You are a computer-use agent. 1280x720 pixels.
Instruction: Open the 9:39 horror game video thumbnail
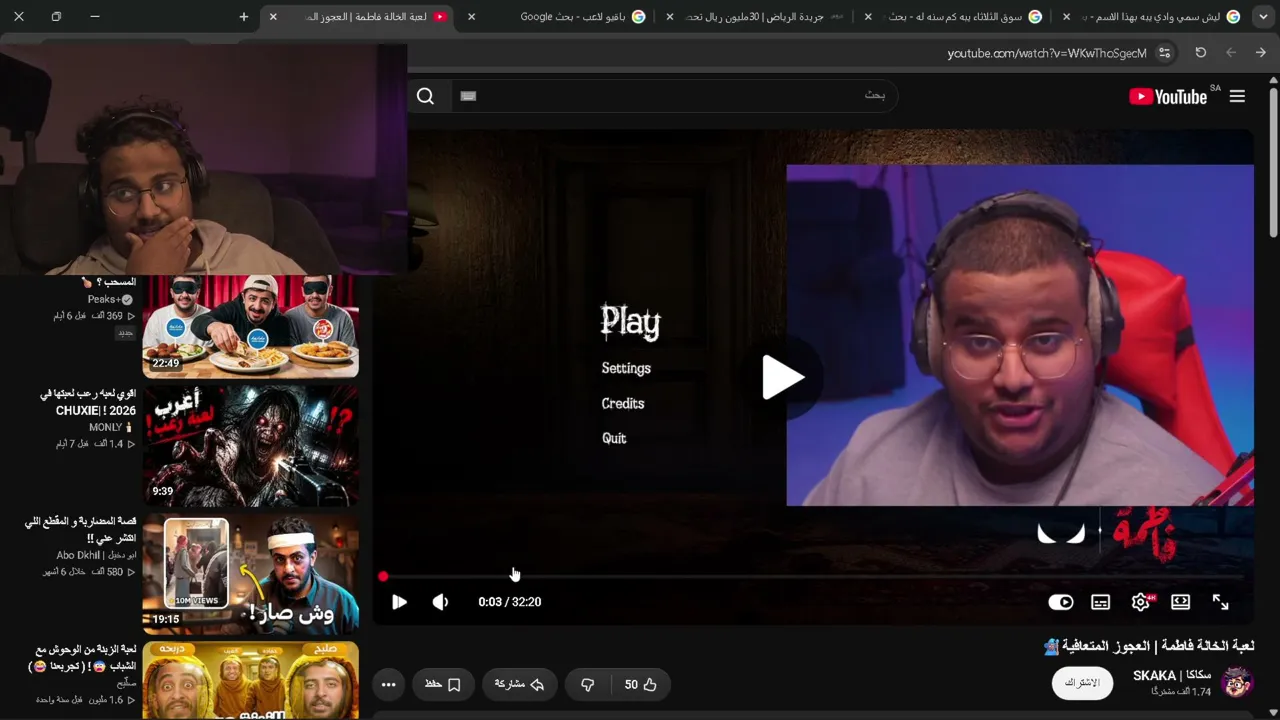click(x=251, y=445)
